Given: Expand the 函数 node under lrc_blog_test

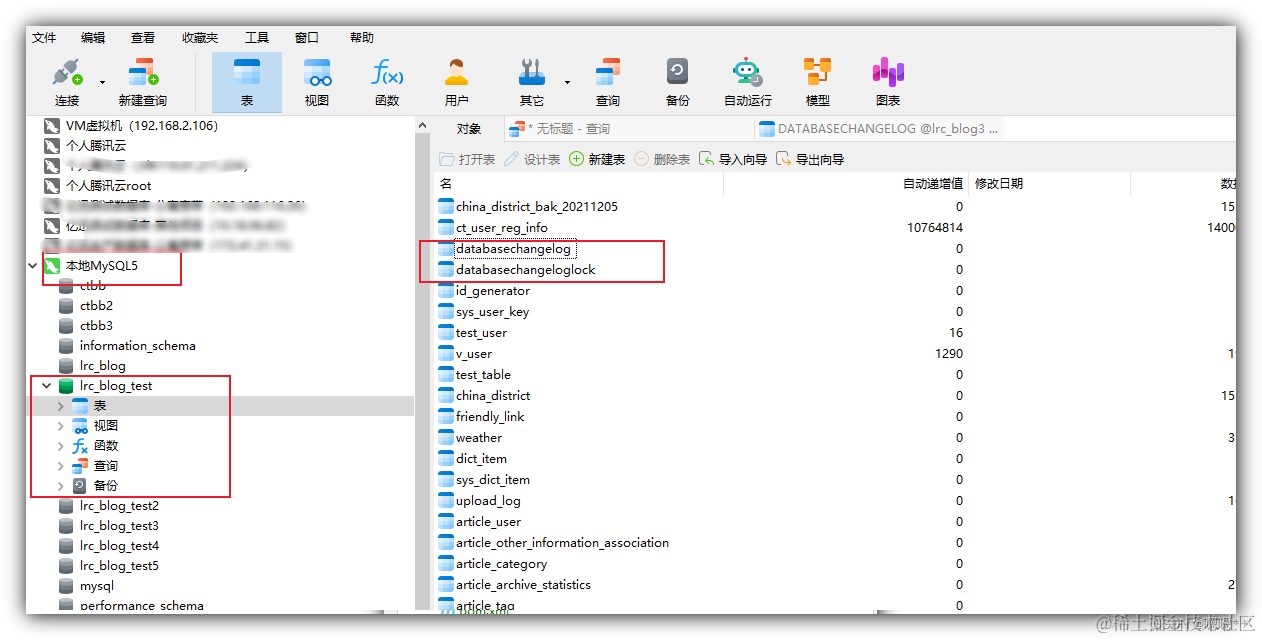Looking at the screenshot, I should 61,446.
